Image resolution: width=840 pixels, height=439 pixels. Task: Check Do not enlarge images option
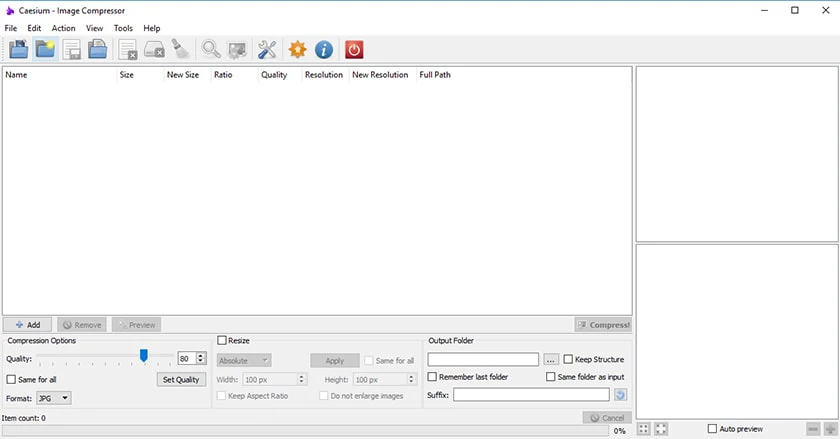(324, 396)
